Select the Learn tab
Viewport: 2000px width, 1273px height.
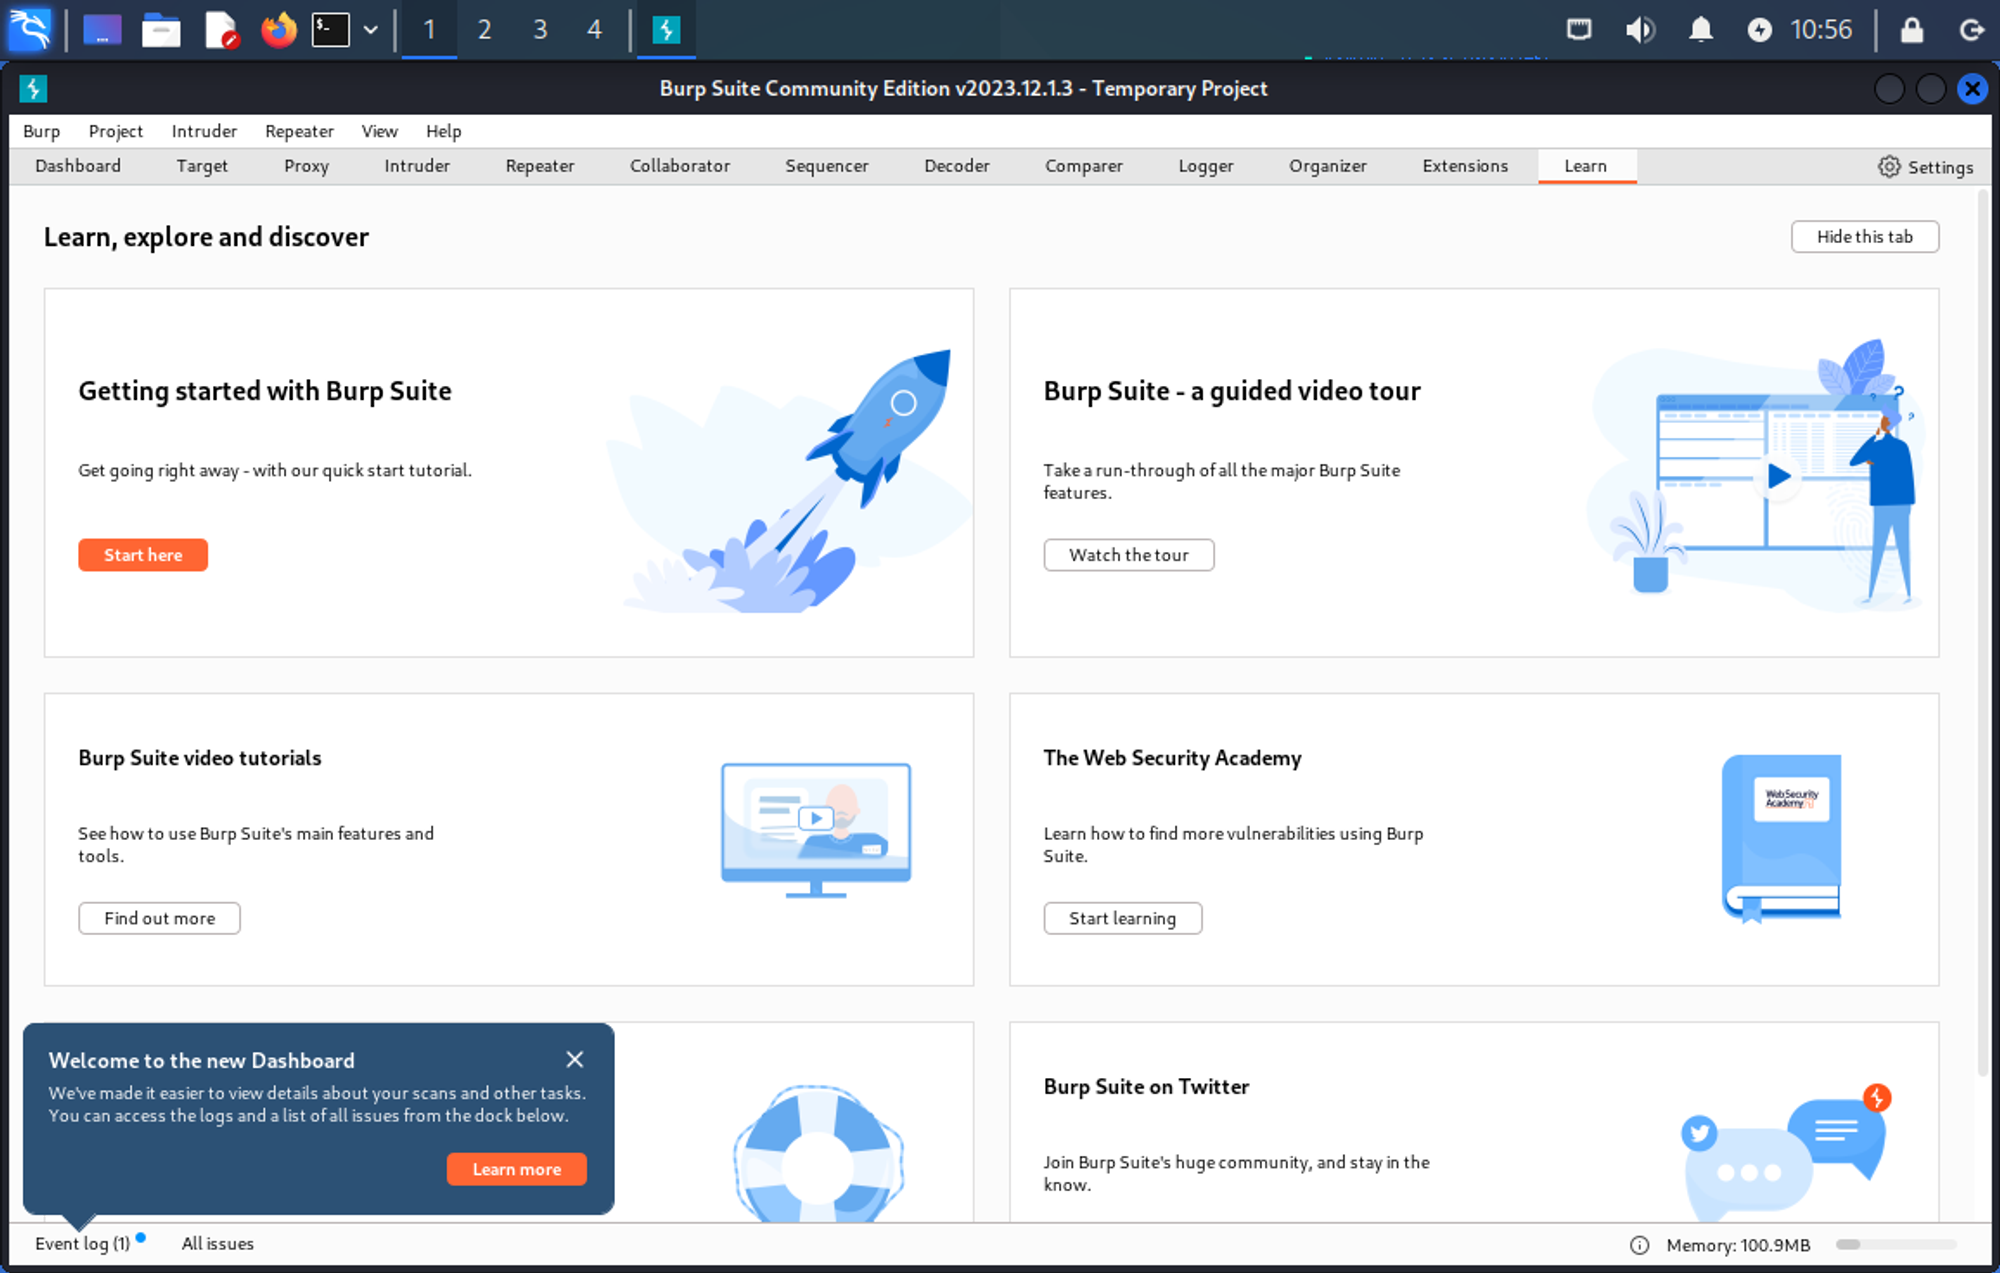pyautogui.click(x=1586, y=166)
